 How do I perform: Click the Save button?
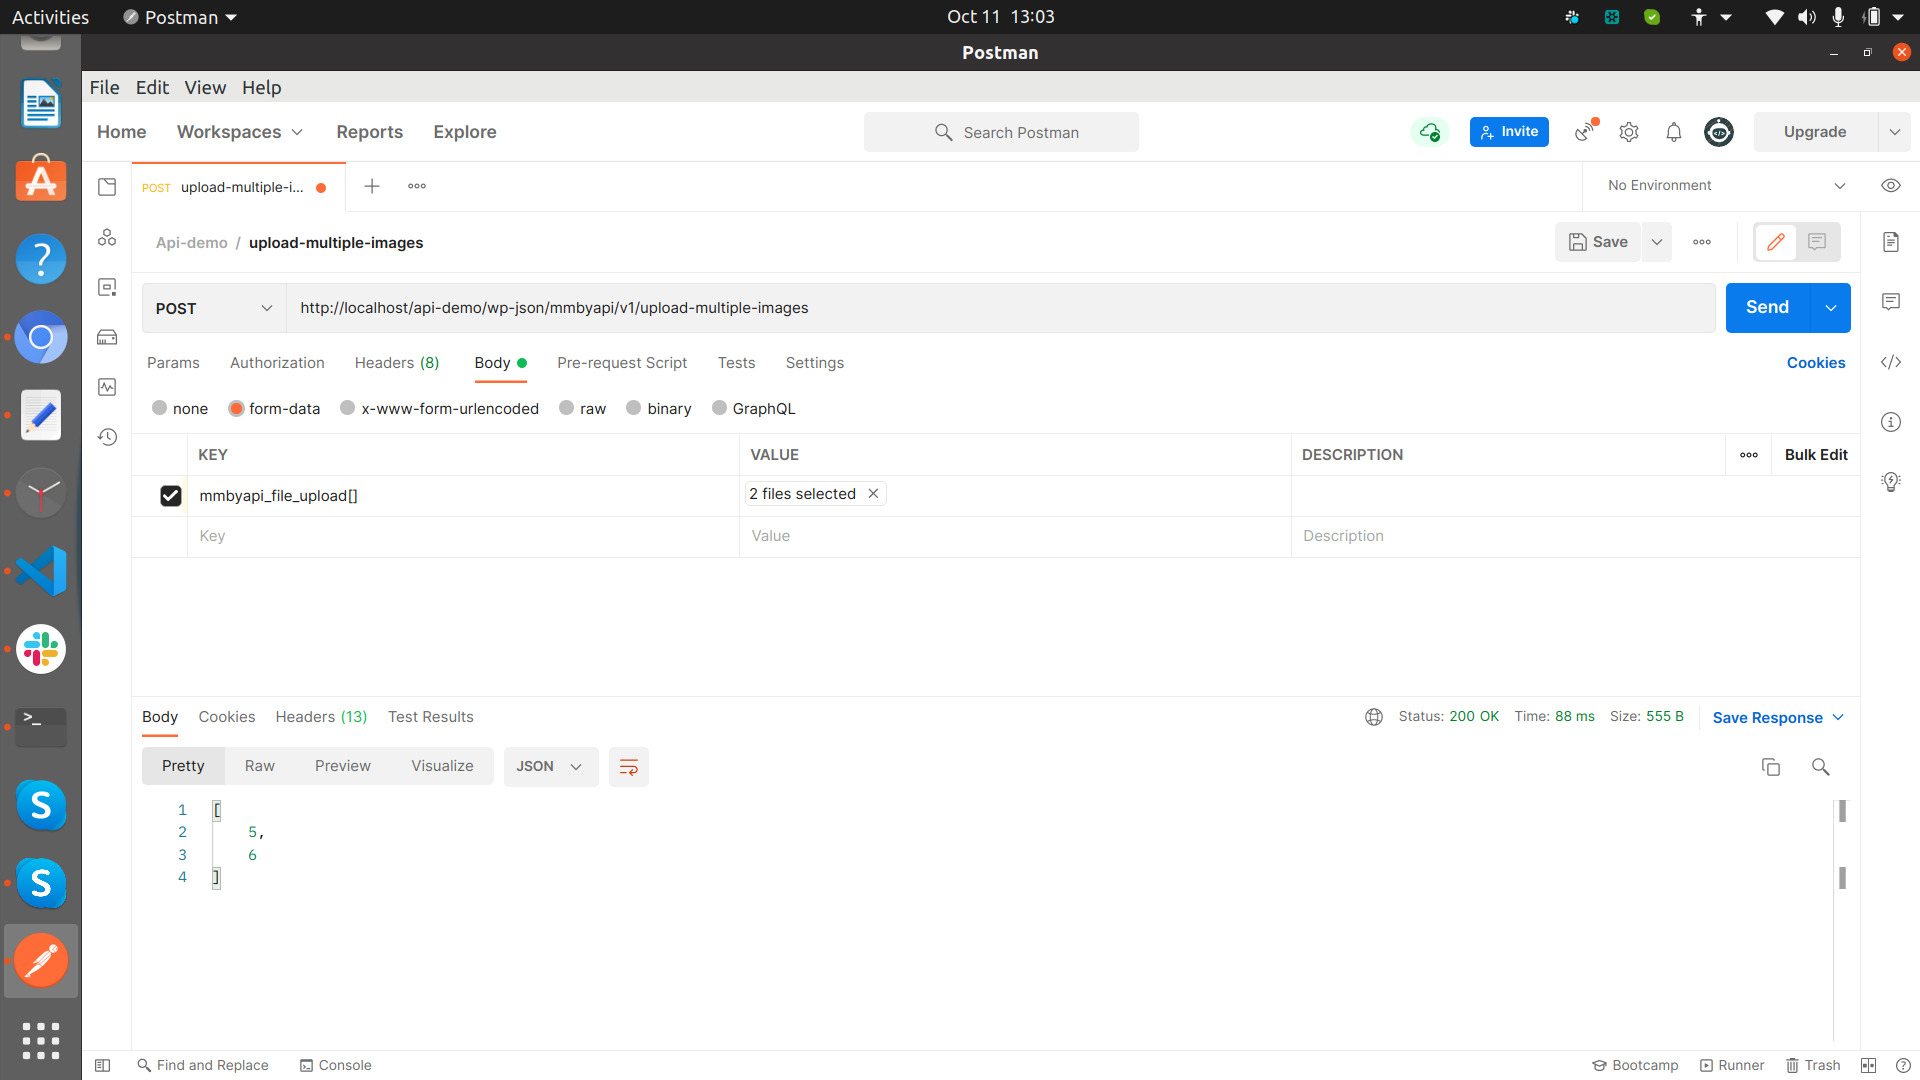coord(1598,242)
